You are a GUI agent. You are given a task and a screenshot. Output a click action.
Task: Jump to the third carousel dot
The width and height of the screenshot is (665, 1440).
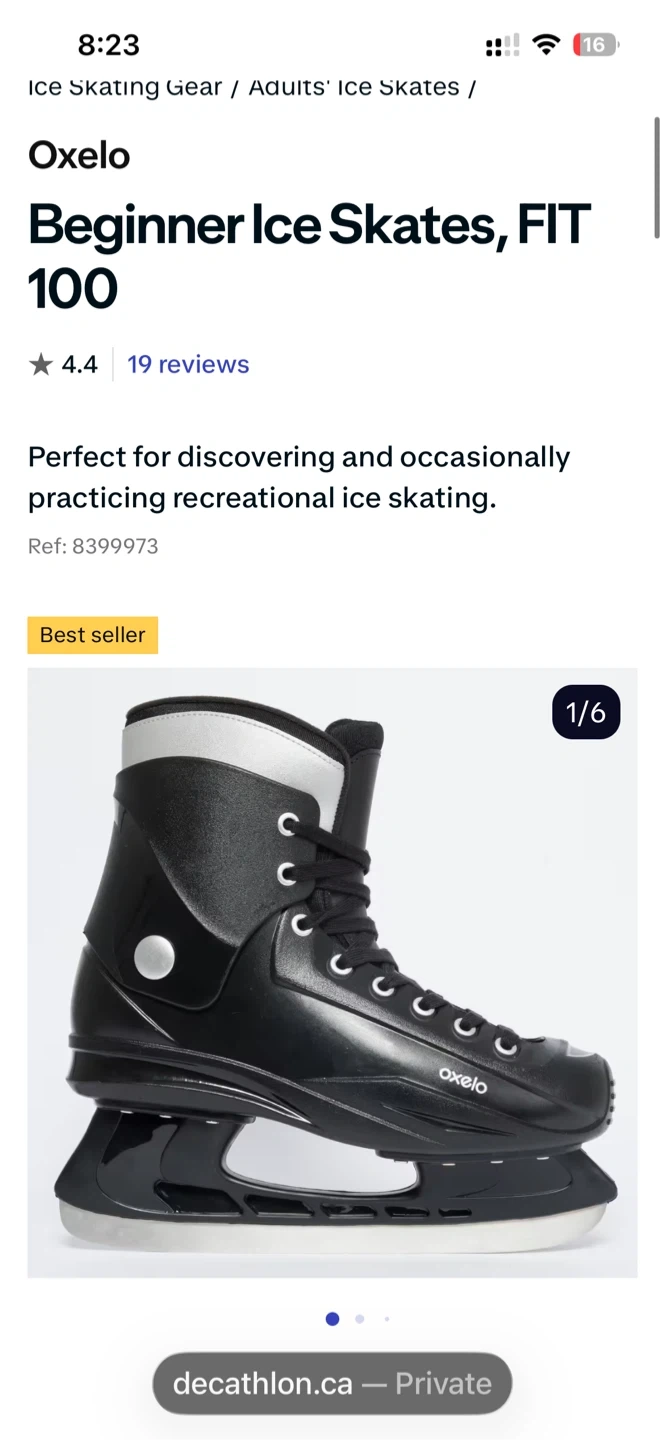click(387, 1319)
